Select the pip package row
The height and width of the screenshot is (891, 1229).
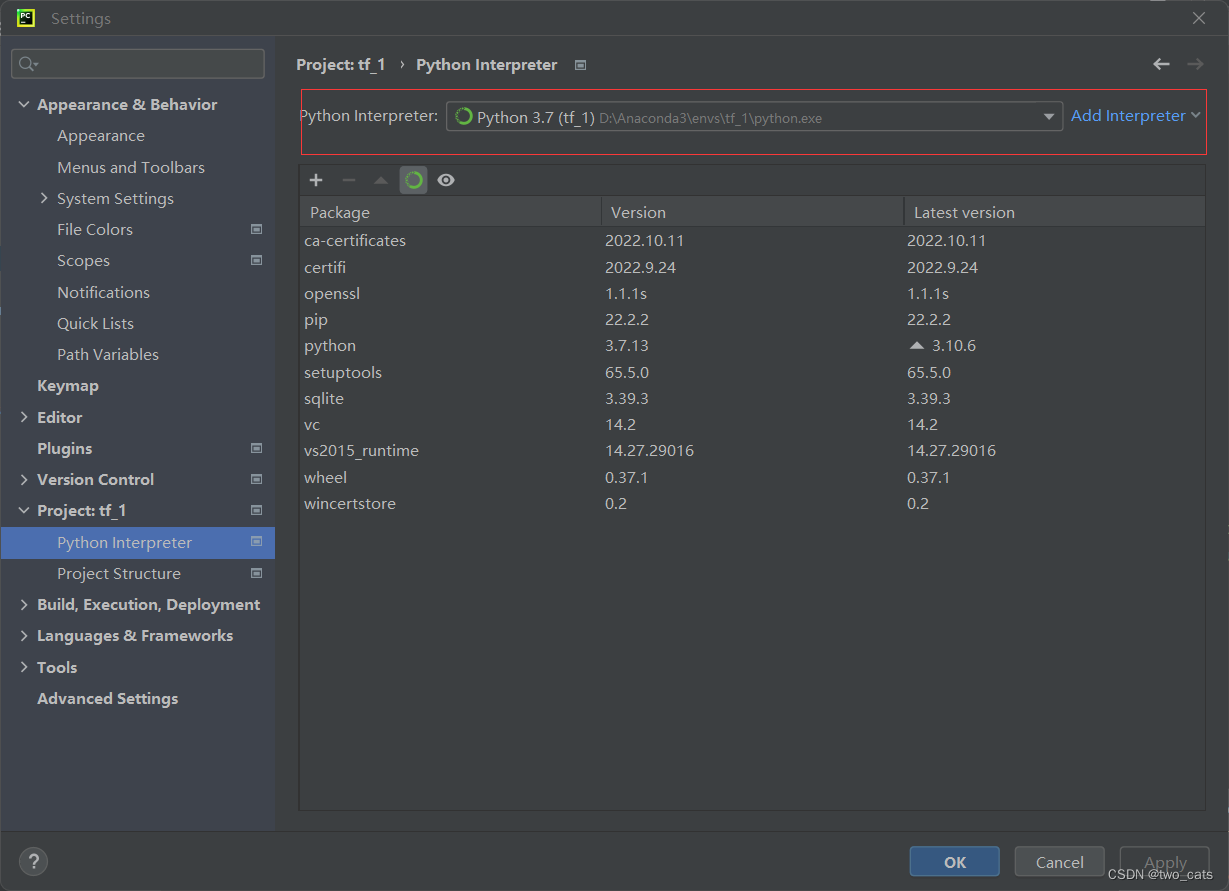pos(752,319)
